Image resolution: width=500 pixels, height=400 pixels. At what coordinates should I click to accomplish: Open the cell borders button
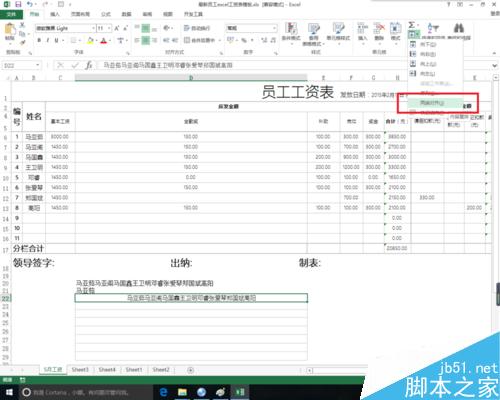click(x=74, y=40)
